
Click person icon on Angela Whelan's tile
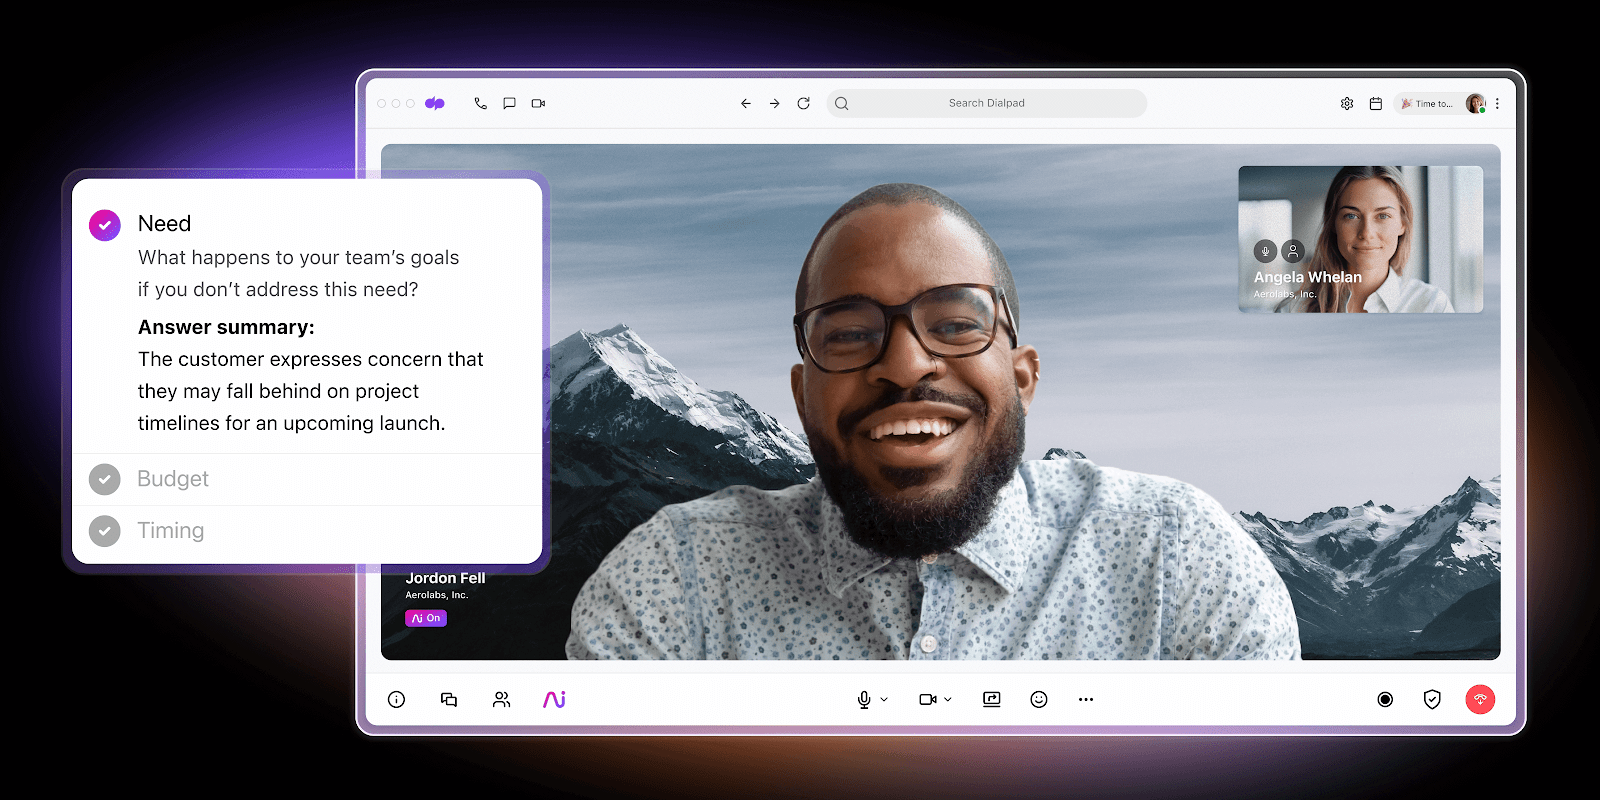[1293, 251]
